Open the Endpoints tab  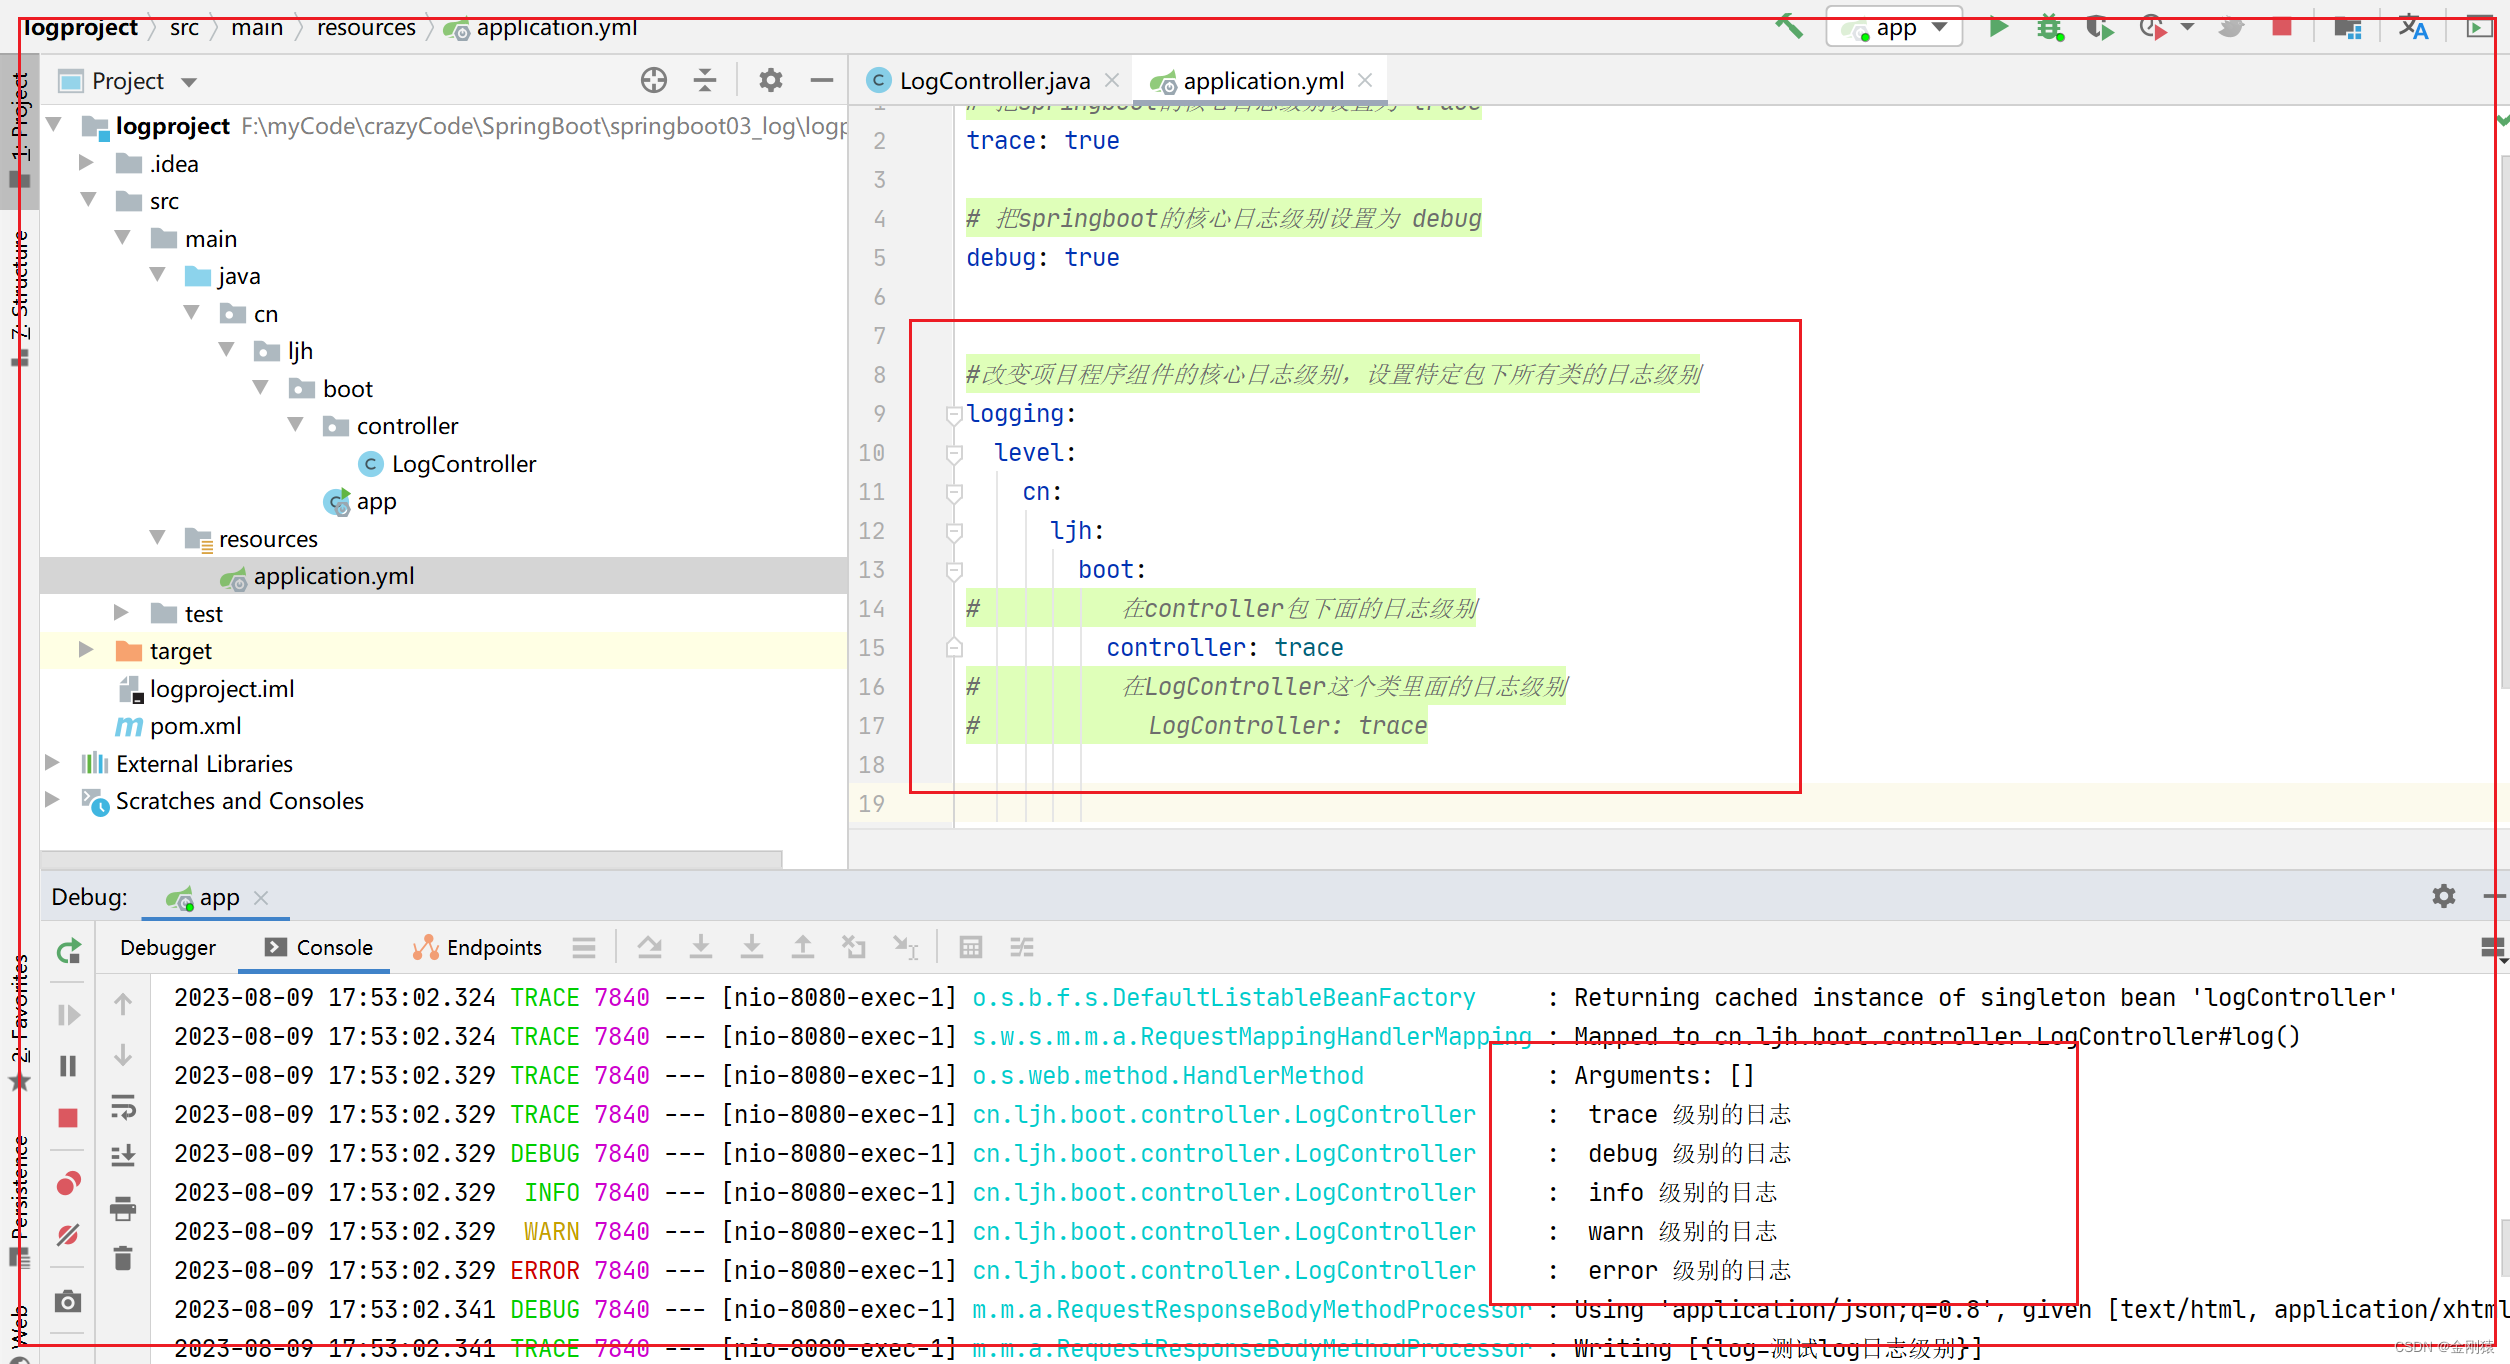(478, 947)
